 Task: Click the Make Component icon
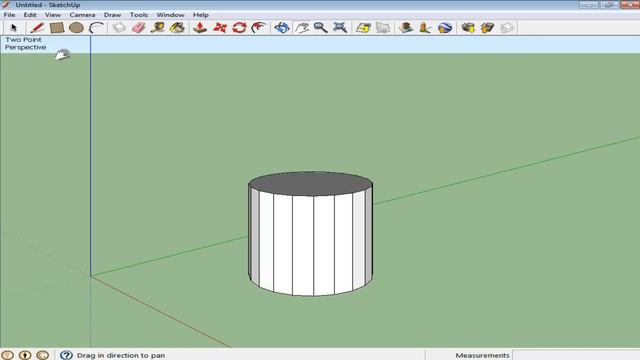119,28
